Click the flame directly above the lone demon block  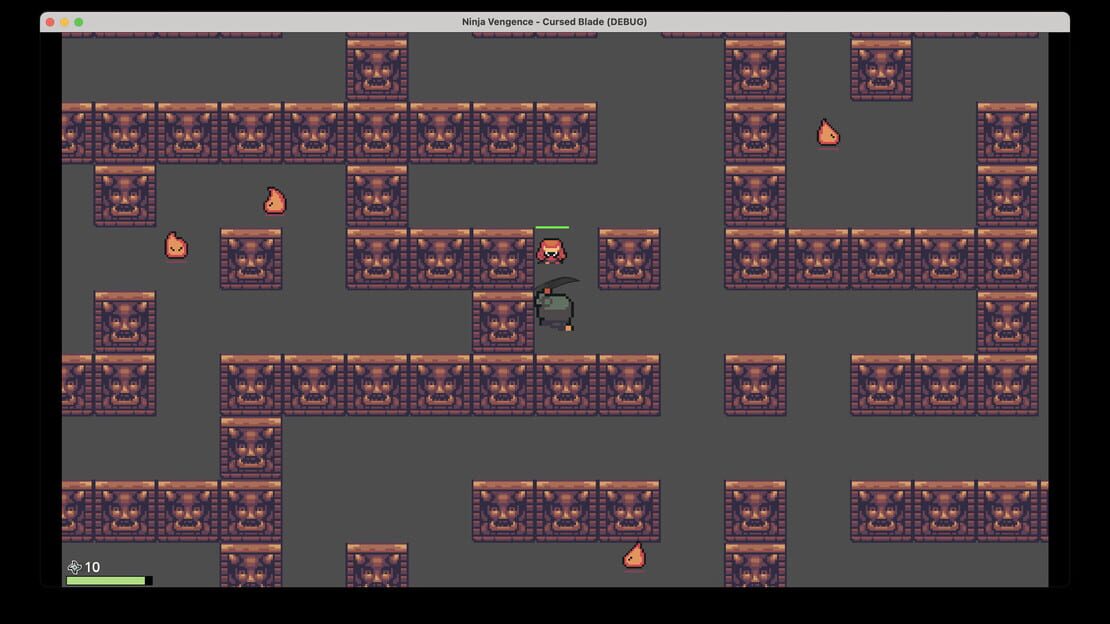tap(275, 200)
